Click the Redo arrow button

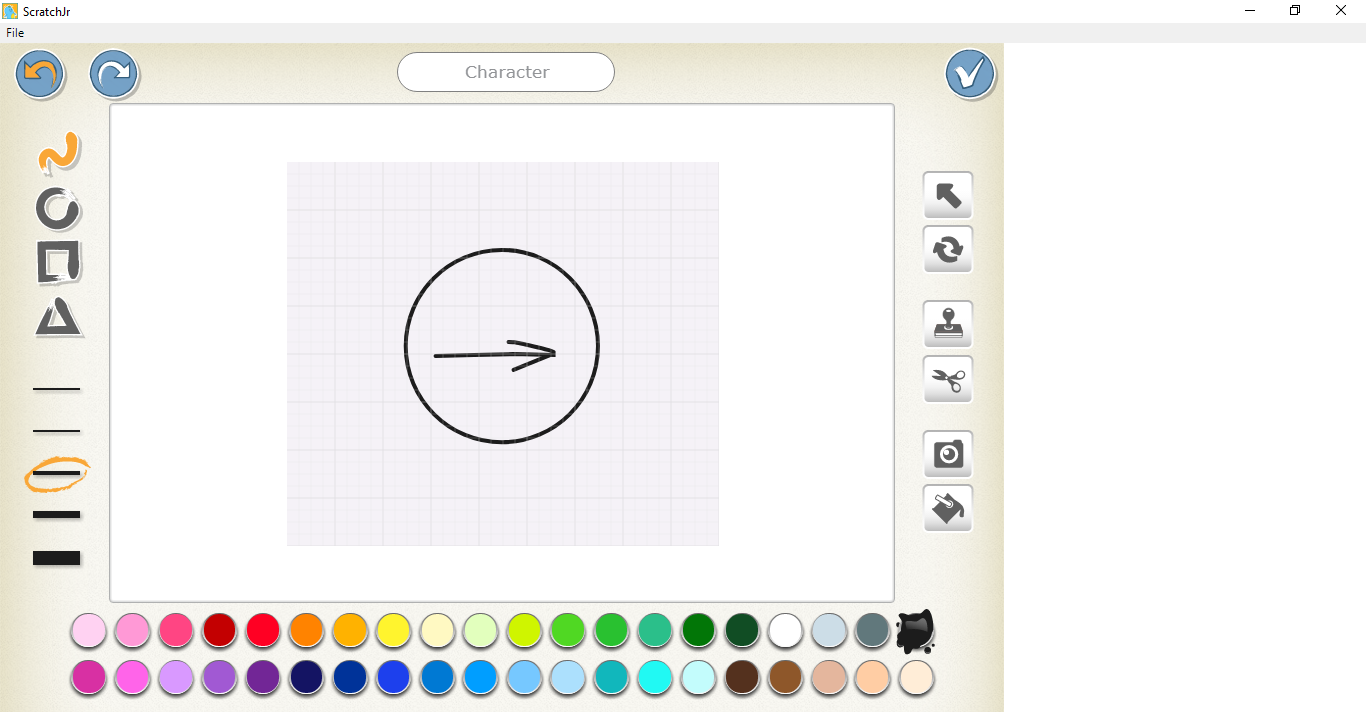coord(114,74)
